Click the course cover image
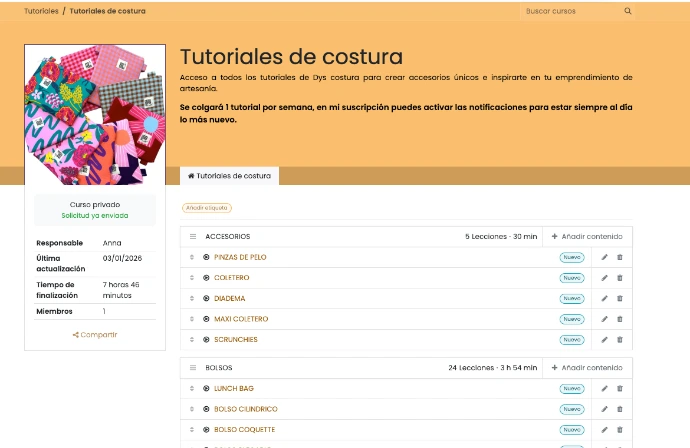 (95, 115)
